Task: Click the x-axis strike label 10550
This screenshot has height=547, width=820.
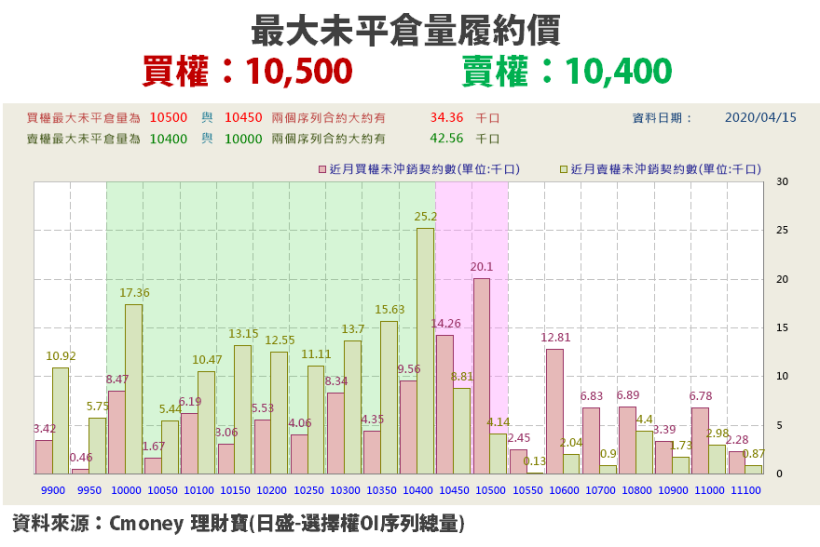Action: click(528, 491)
